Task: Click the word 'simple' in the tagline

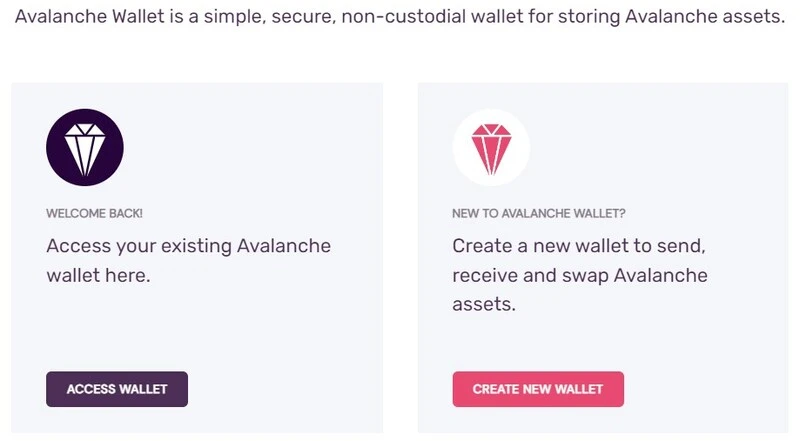Action: (x=233, y=17)
